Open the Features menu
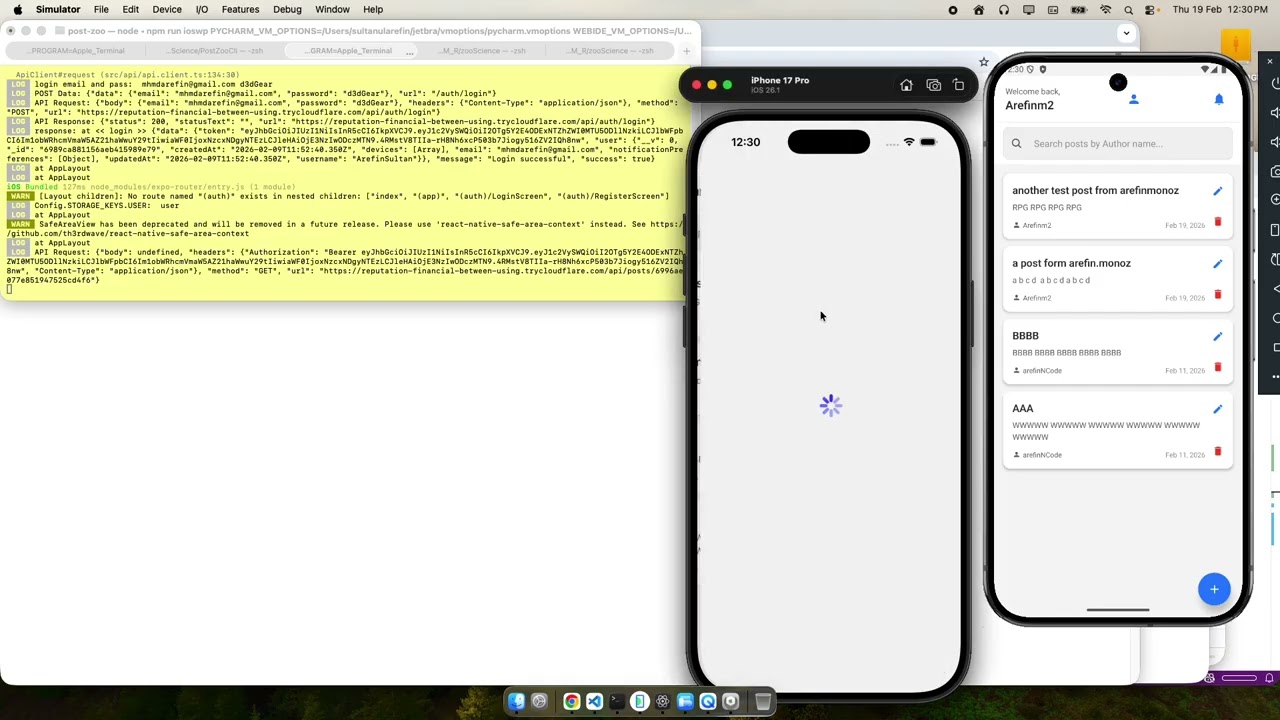This screenshot has height=720, width=1280. (x=240, y=9)
